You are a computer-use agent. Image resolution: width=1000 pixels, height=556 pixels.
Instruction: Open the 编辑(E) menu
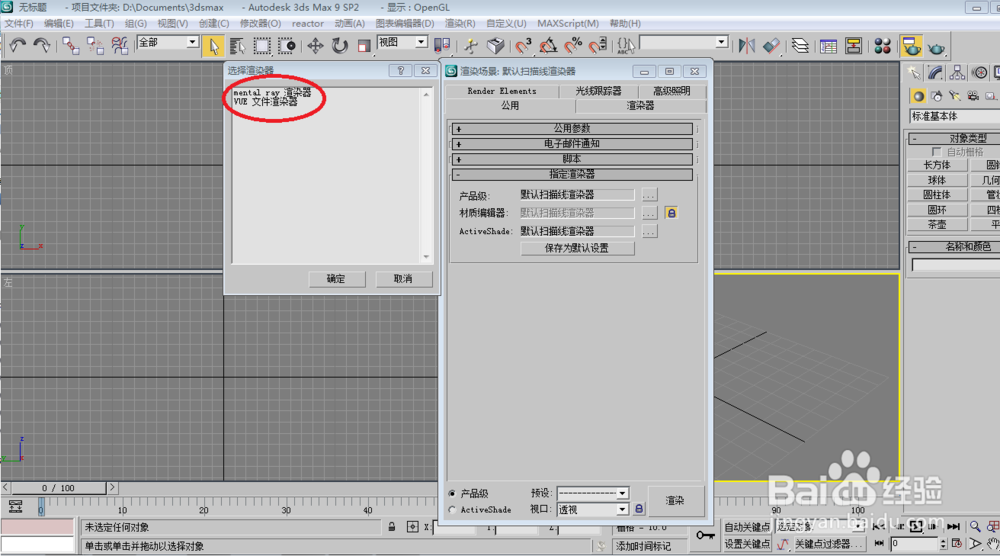pos(59,24)
